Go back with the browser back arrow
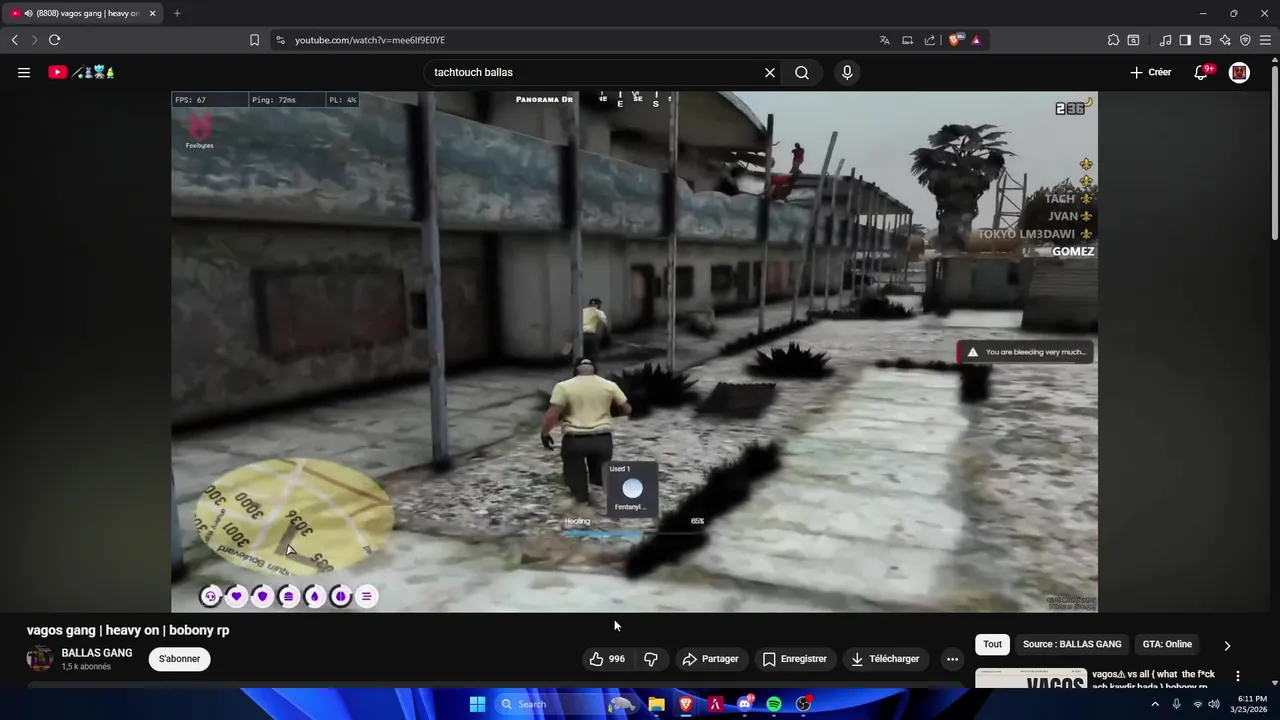Image resolution: width=1280 pixels, height=720 pixels. coord(14,40)
